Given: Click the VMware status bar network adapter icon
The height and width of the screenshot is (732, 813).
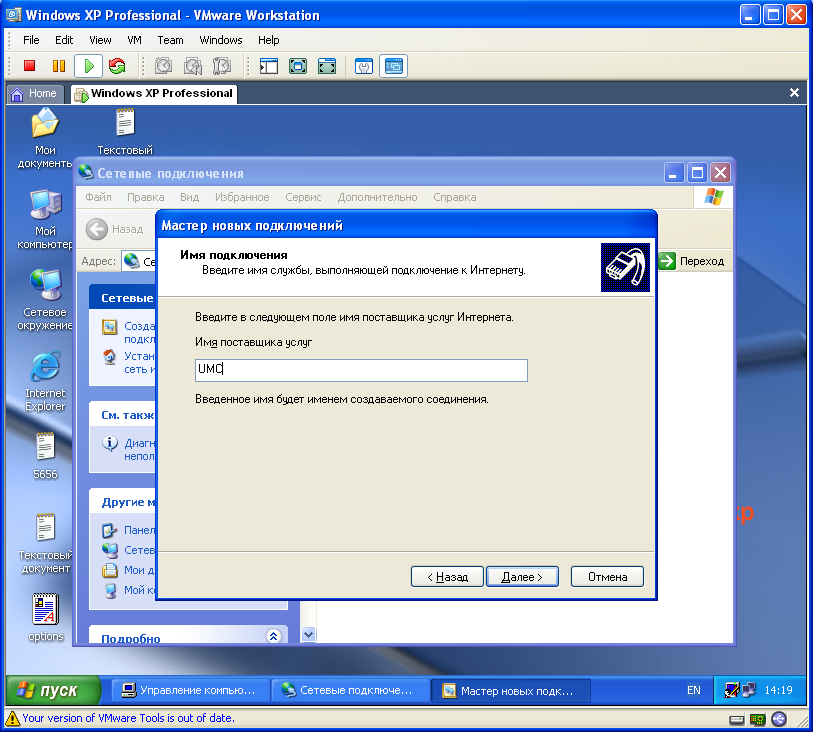Looking at the screenshot, I should 758,720.
